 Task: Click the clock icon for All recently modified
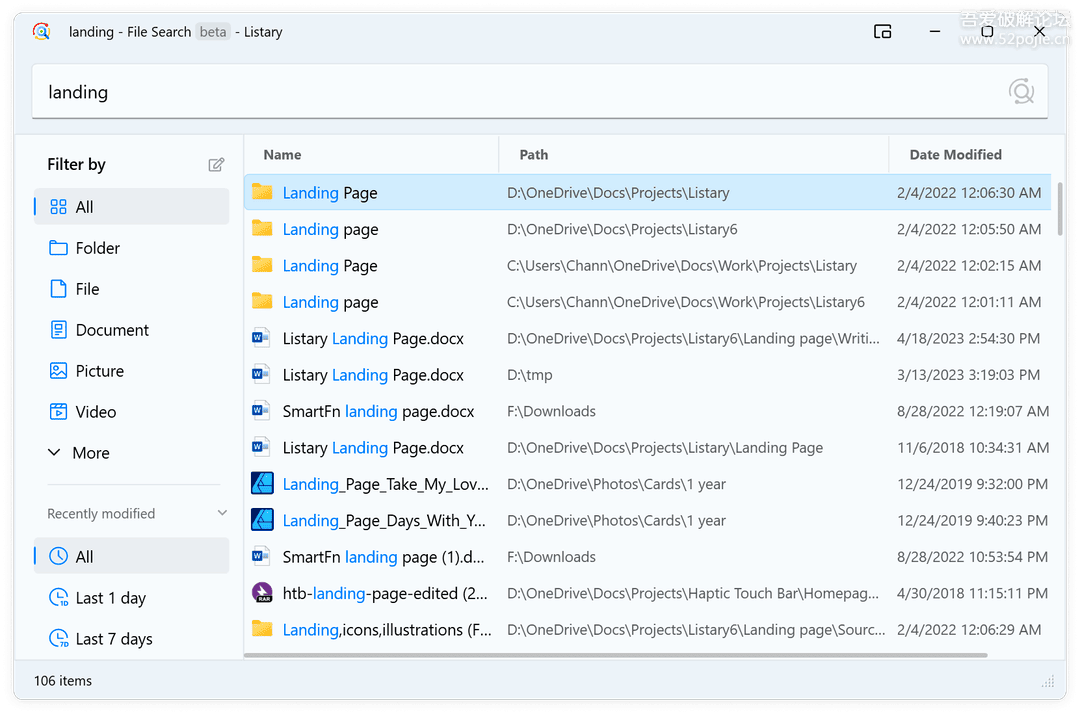pos(59,557)
